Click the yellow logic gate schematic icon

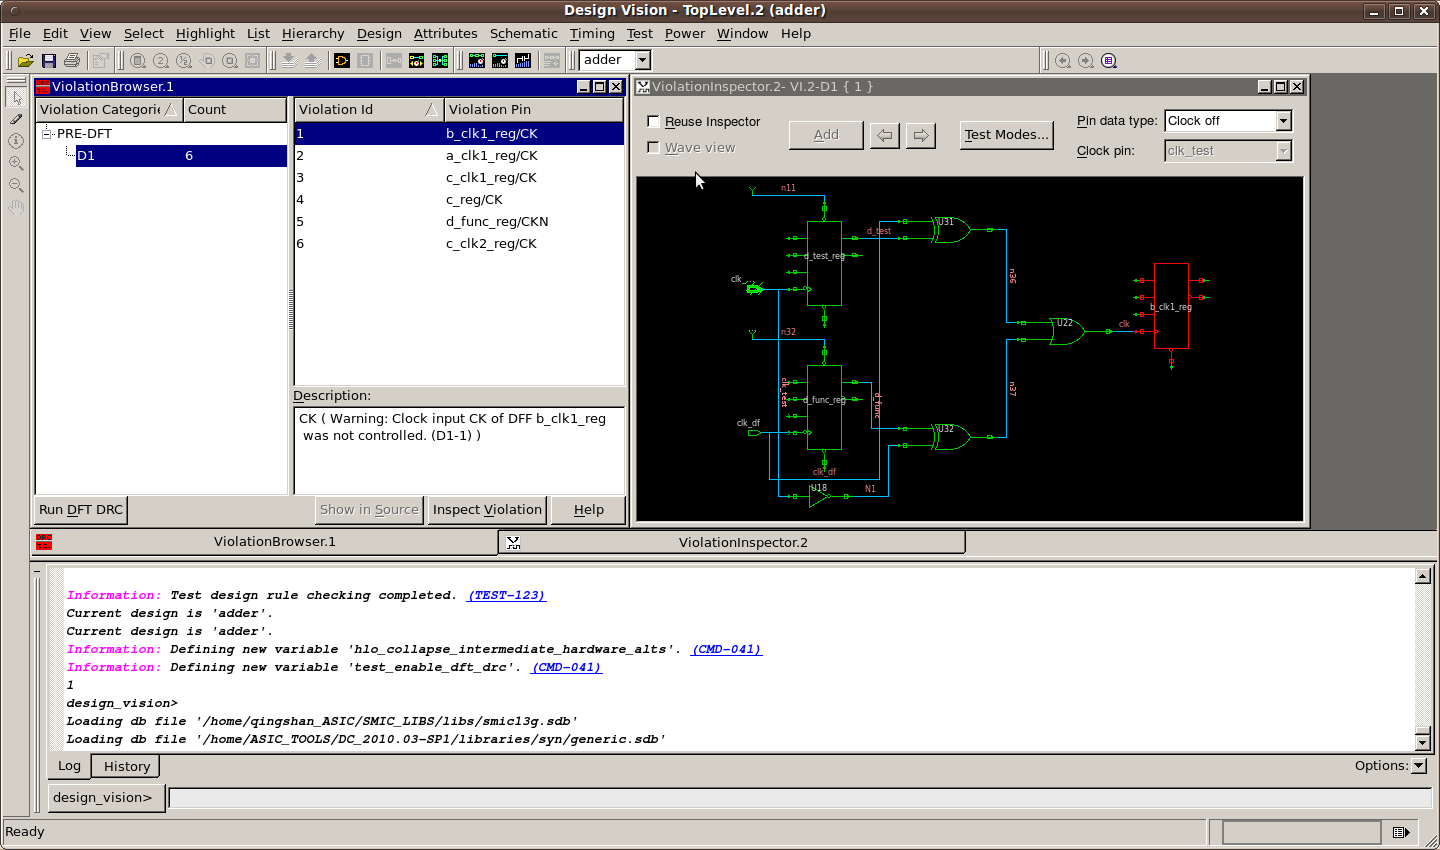(x=342, y=61)
